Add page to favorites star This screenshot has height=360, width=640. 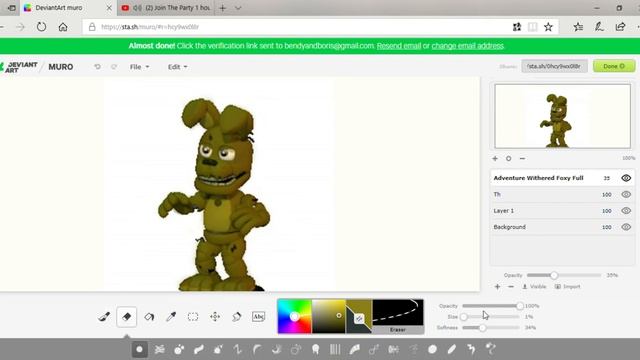(x=548, y=27)
